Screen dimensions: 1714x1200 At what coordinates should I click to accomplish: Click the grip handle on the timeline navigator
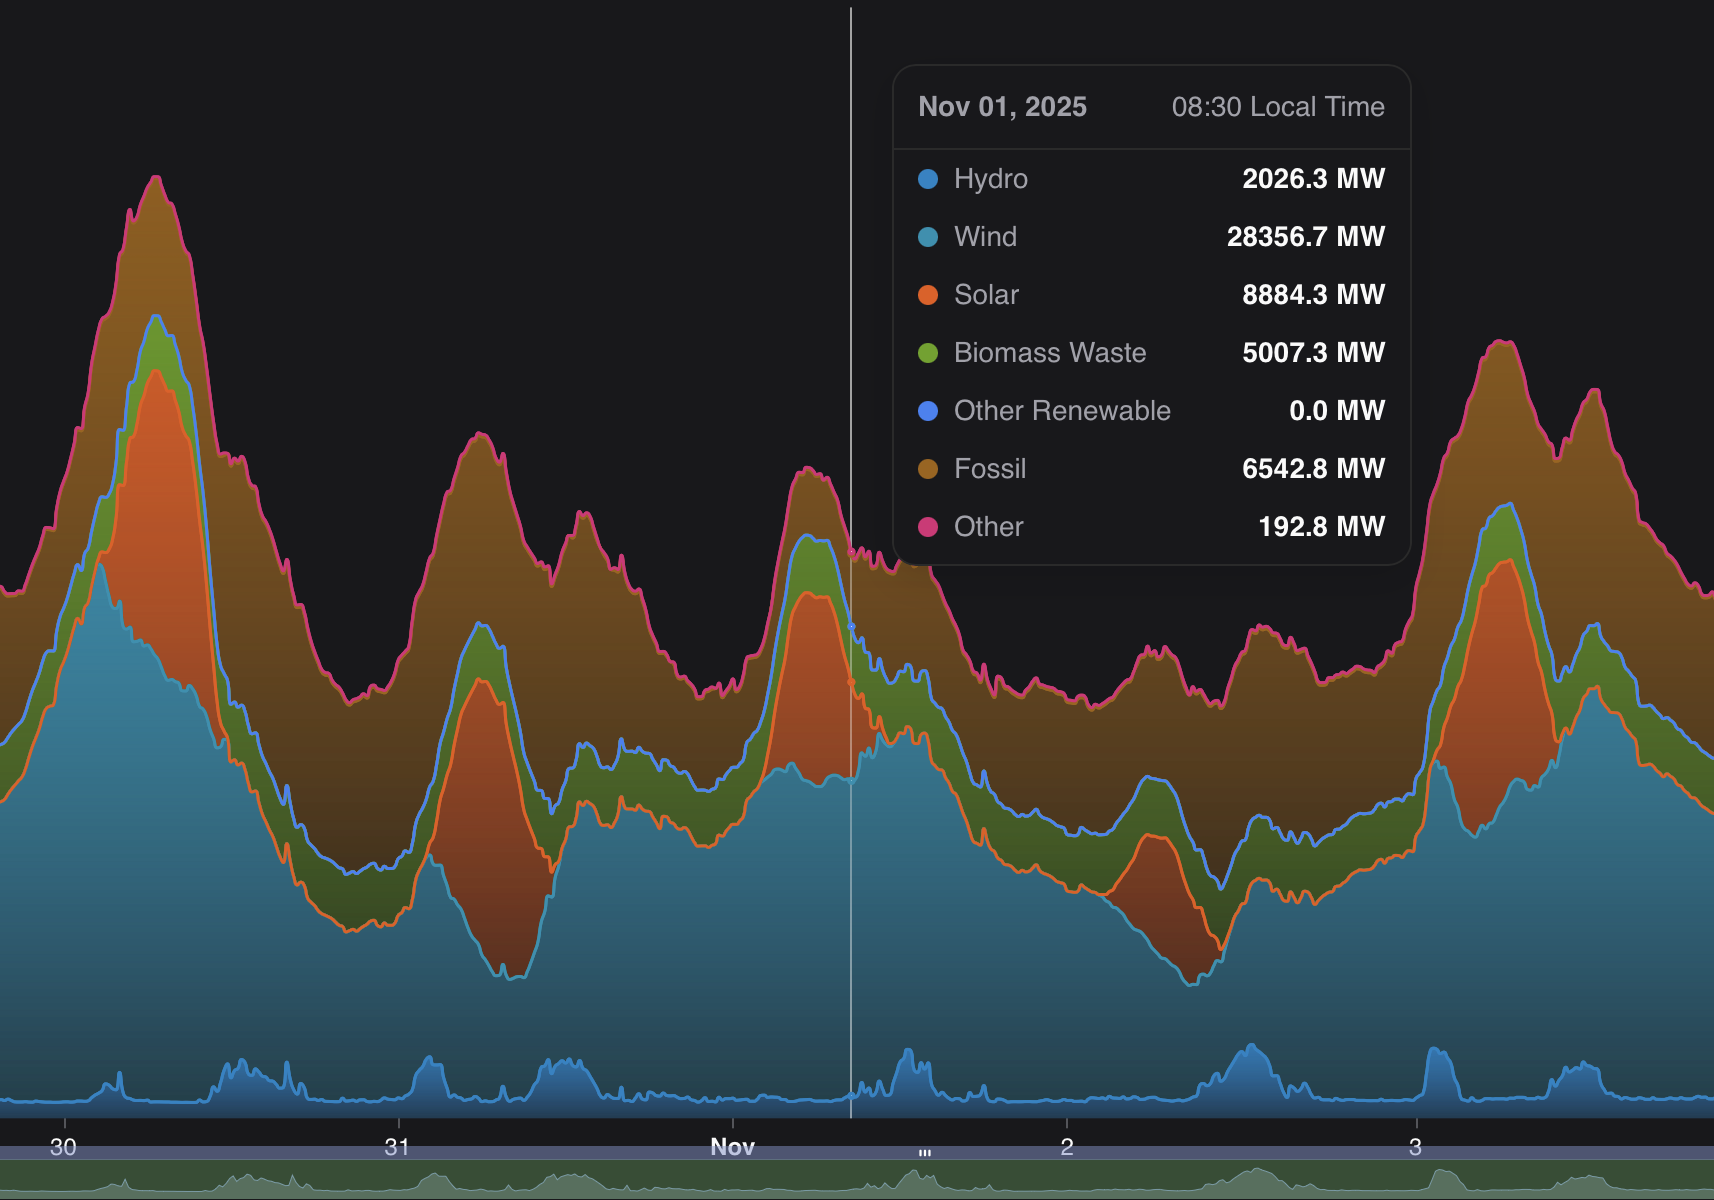[x=923, y=1152]
